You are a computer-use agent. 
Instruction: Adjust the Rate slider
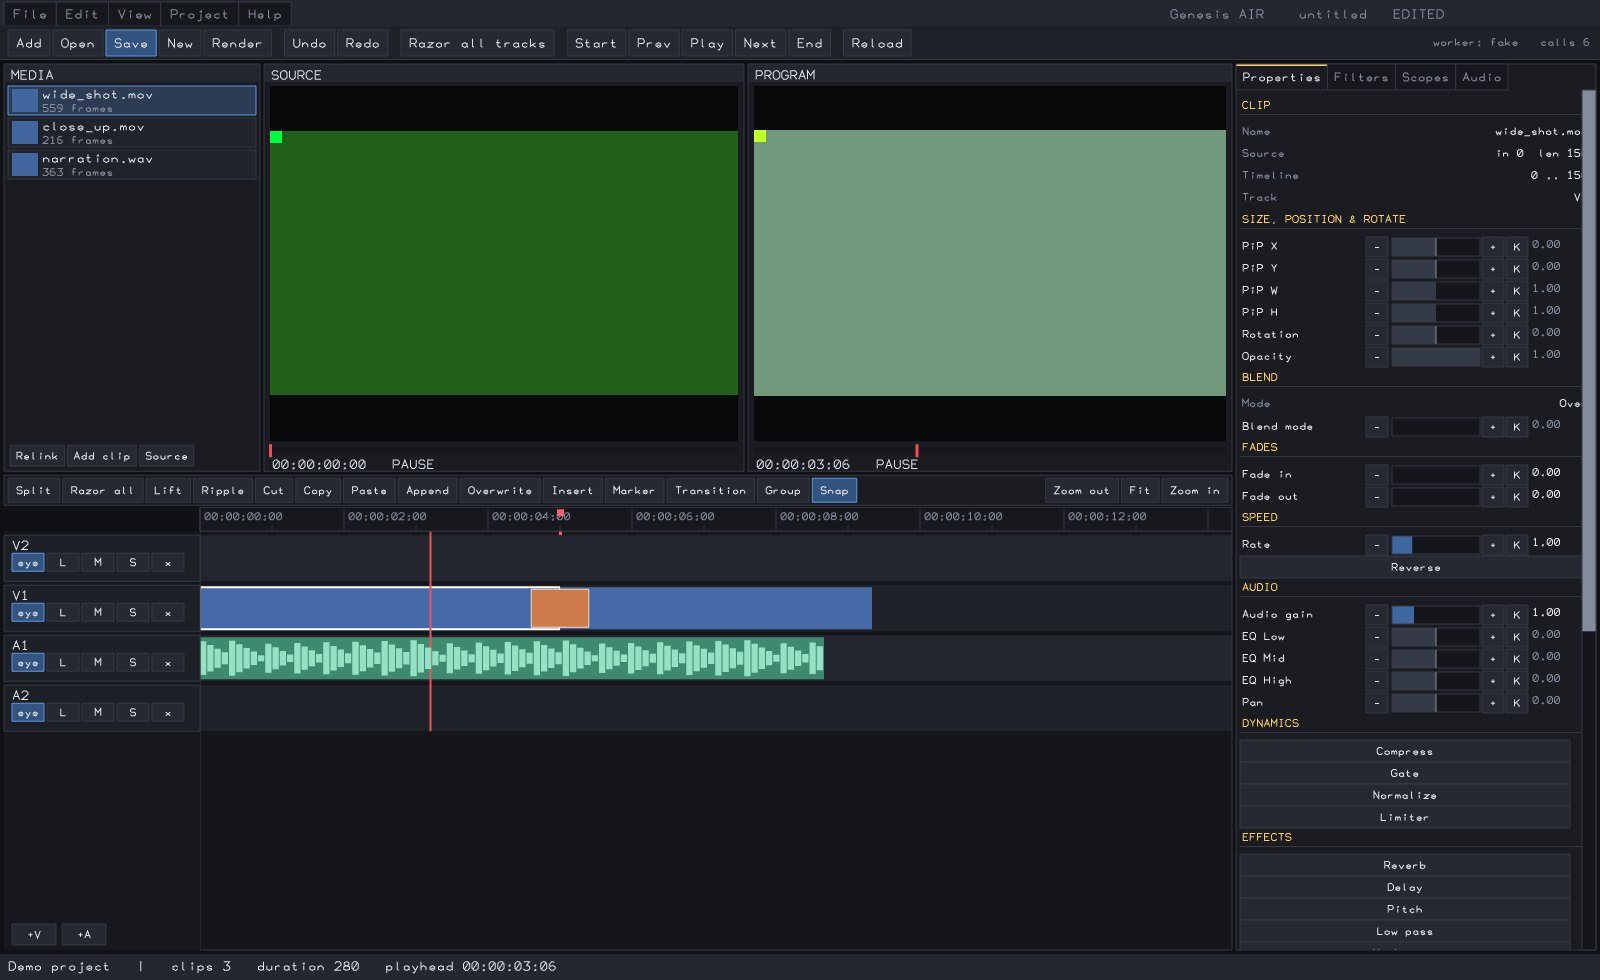click(x=1435, y=545)
